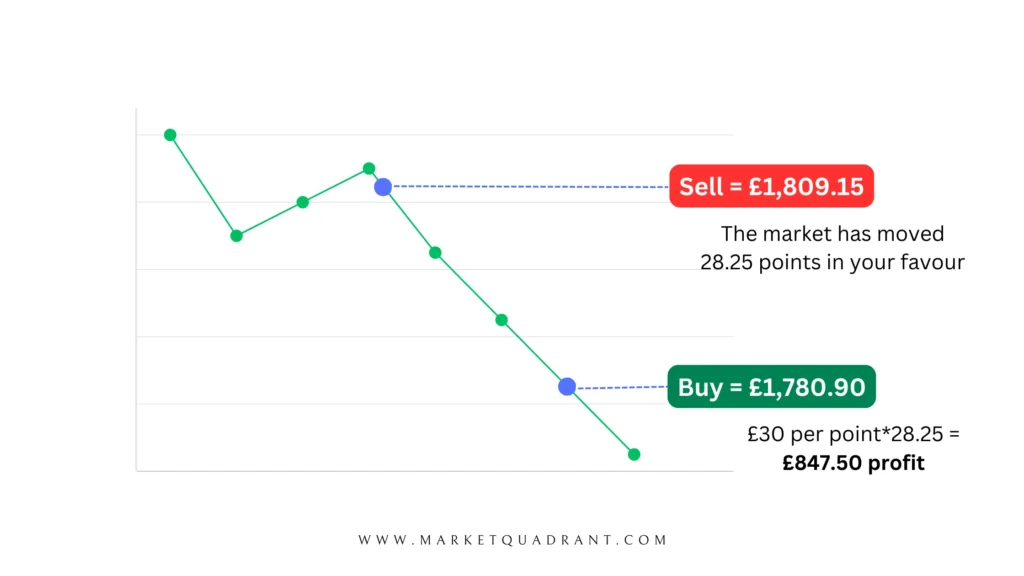Select the green point just below sell marker

click(436, 253)
